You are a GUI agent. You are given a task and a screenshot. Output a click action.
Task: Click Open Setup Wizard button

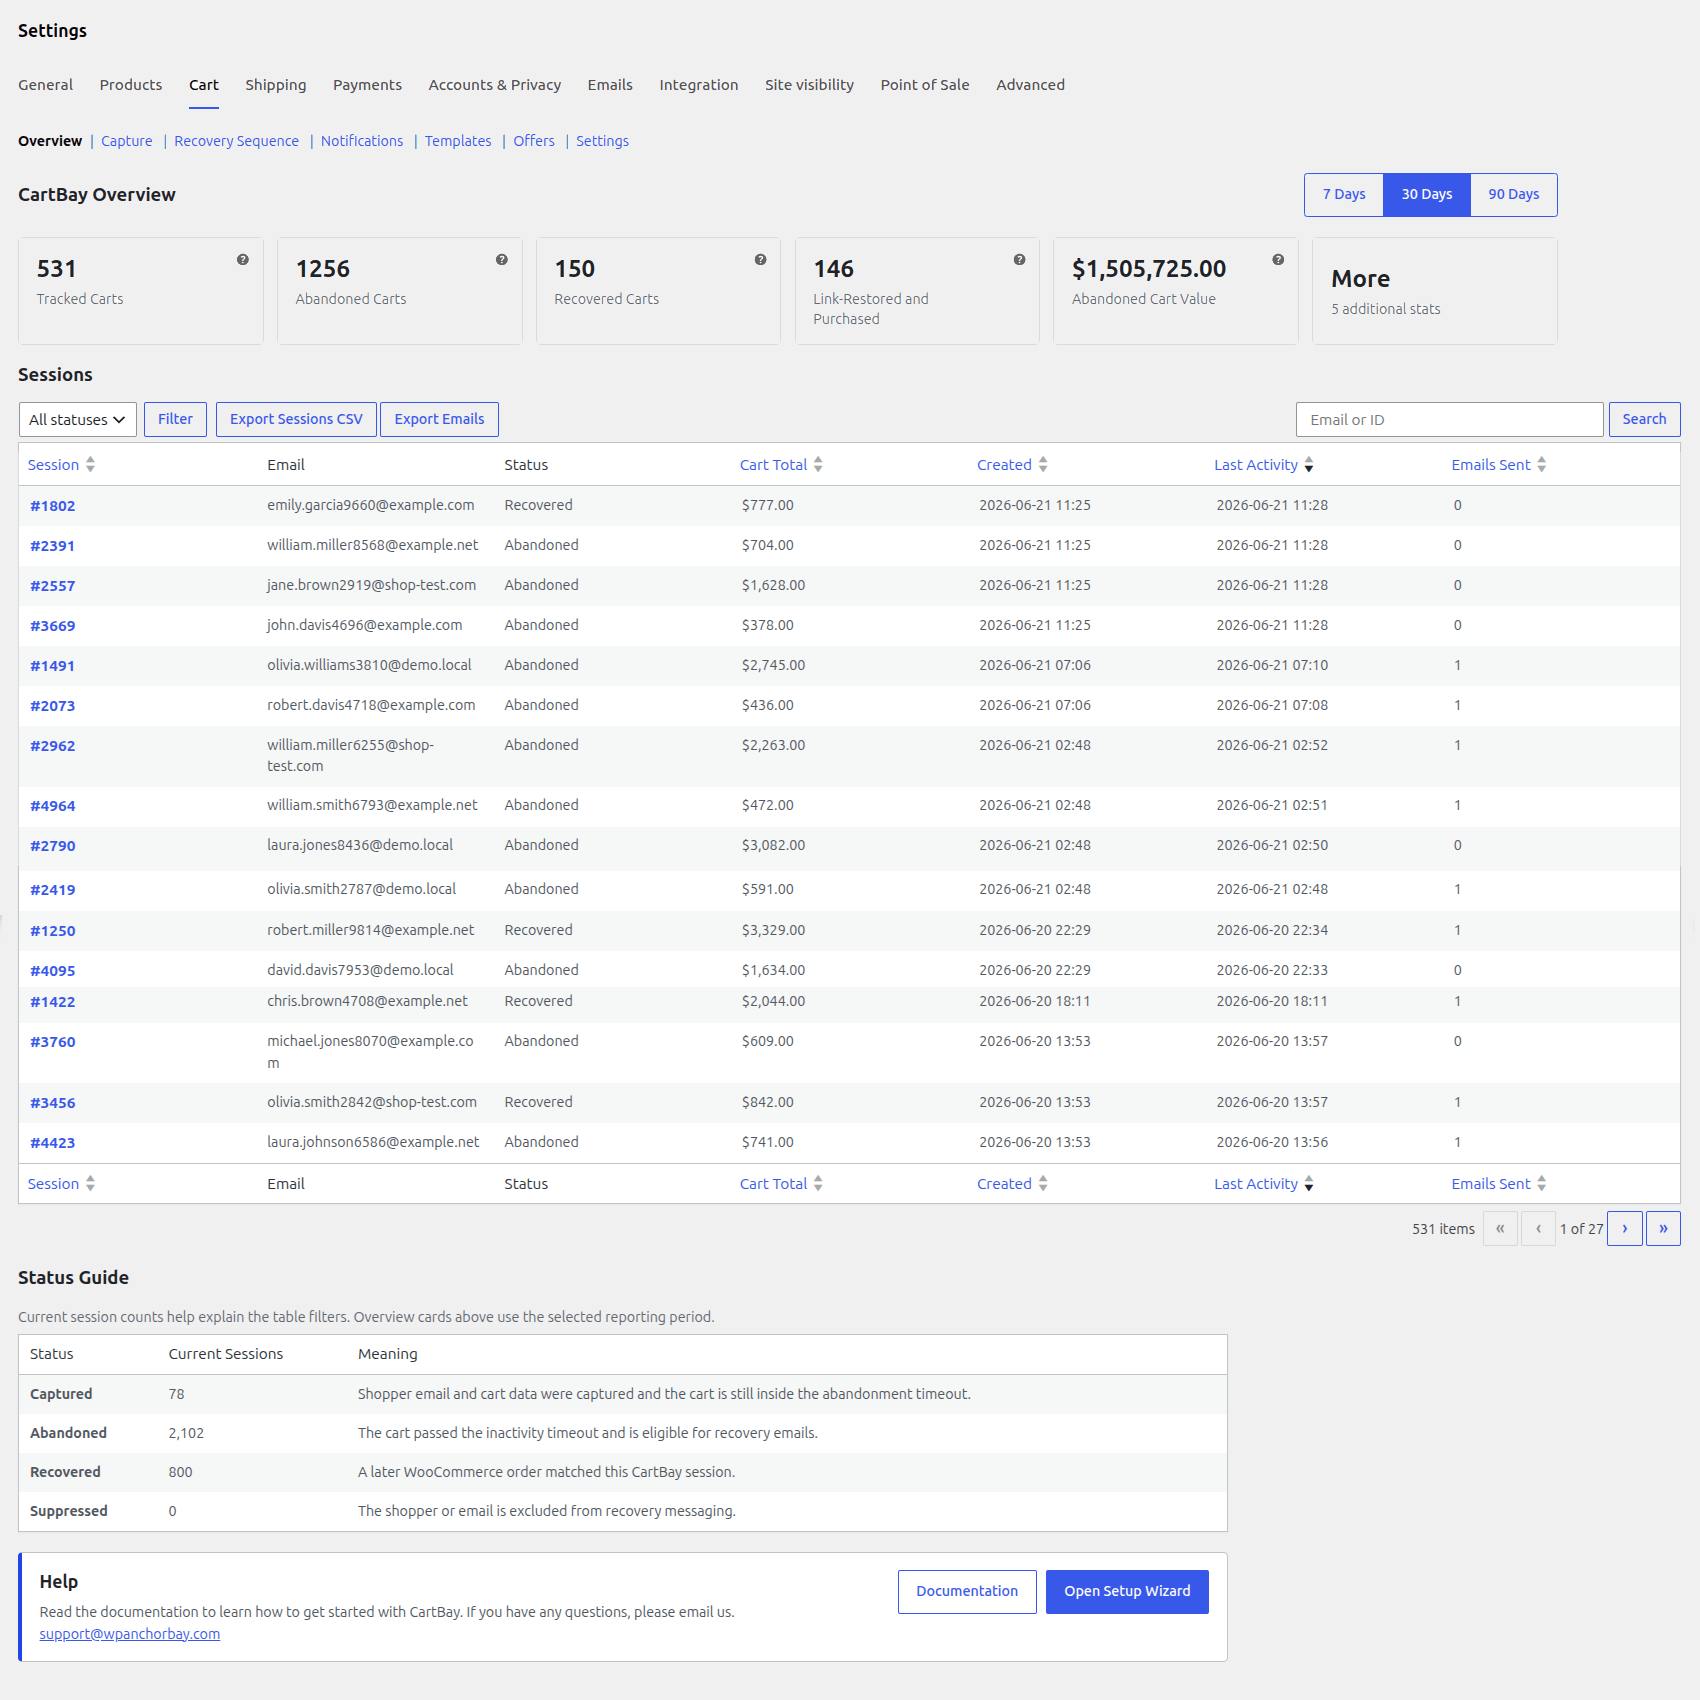1127,1592
